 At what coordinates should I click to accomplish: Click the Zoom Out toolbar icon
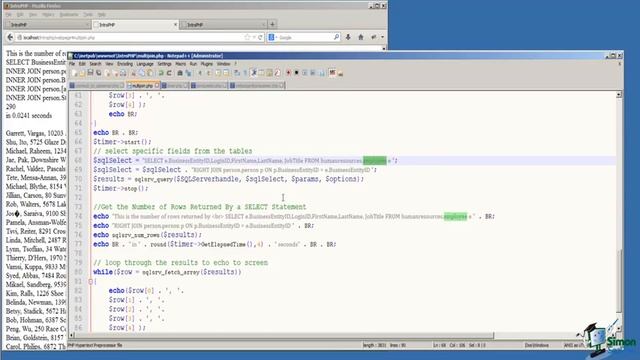tap(209, 73)
